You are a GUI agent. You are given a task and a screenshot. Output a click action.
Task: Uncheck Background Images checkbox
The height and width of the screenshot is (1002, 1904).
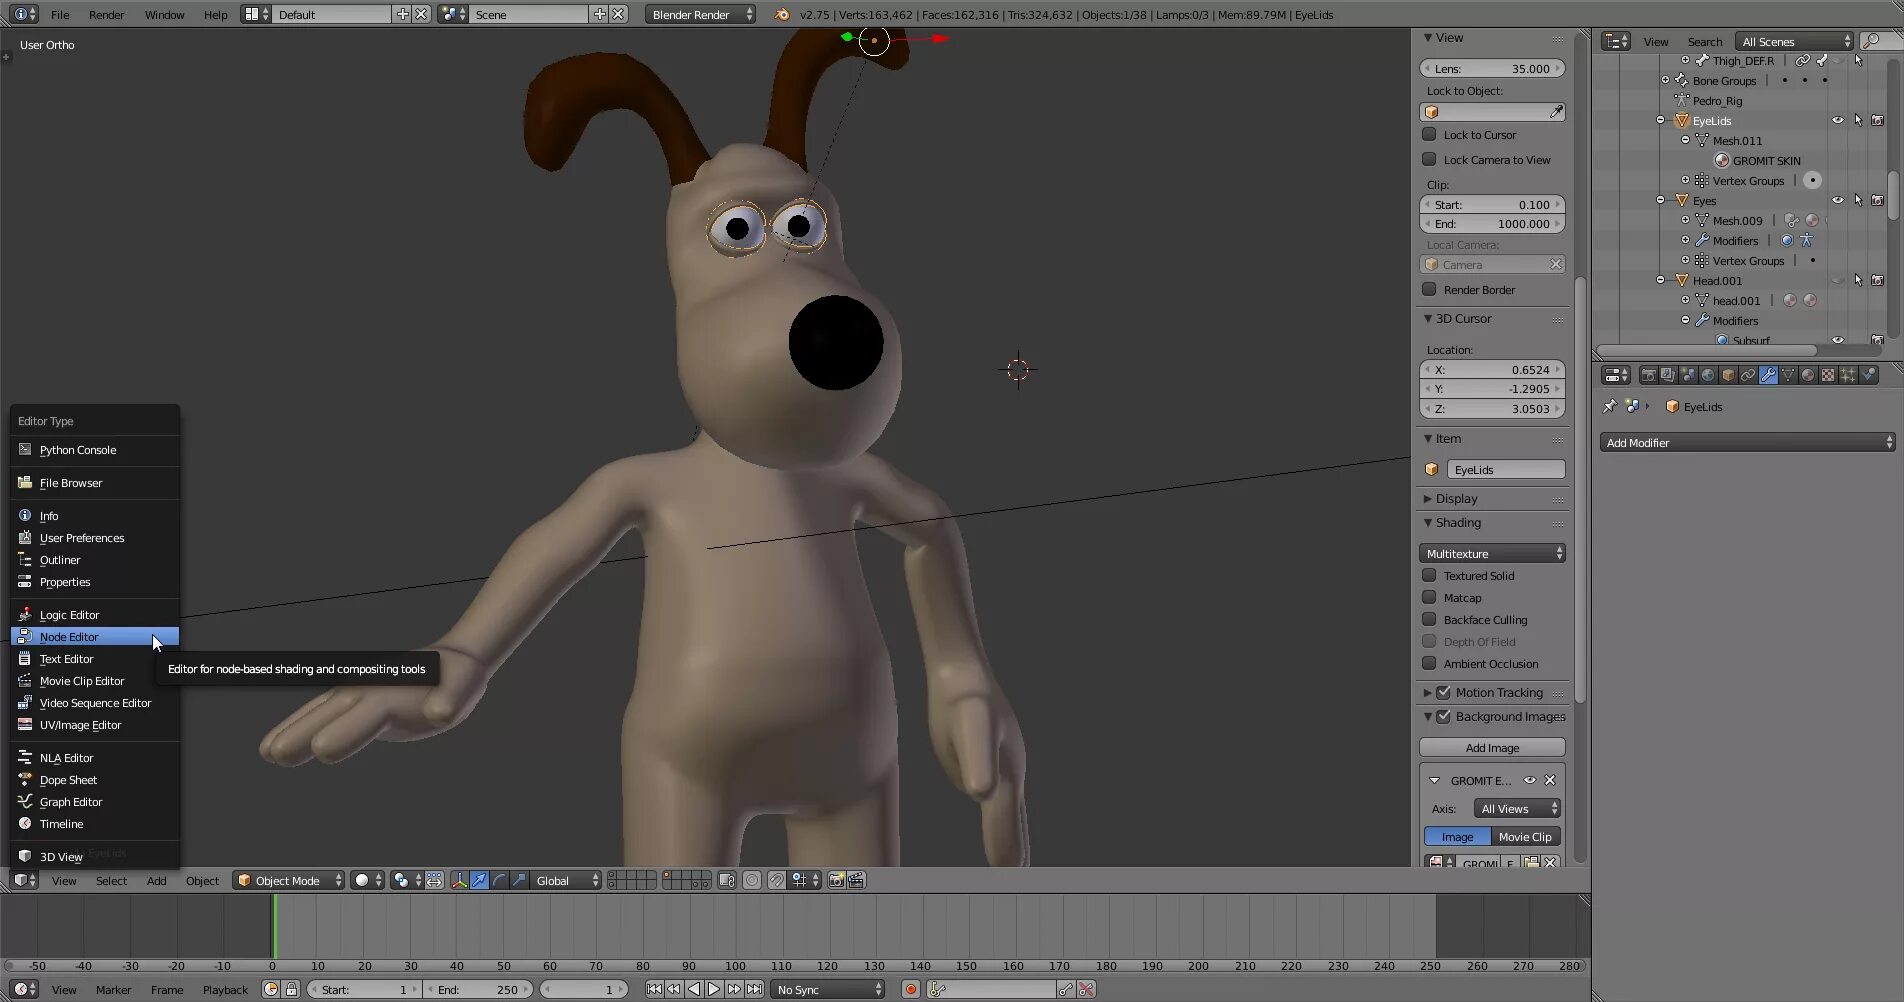pyautogui.click(x=1443, y=716)
